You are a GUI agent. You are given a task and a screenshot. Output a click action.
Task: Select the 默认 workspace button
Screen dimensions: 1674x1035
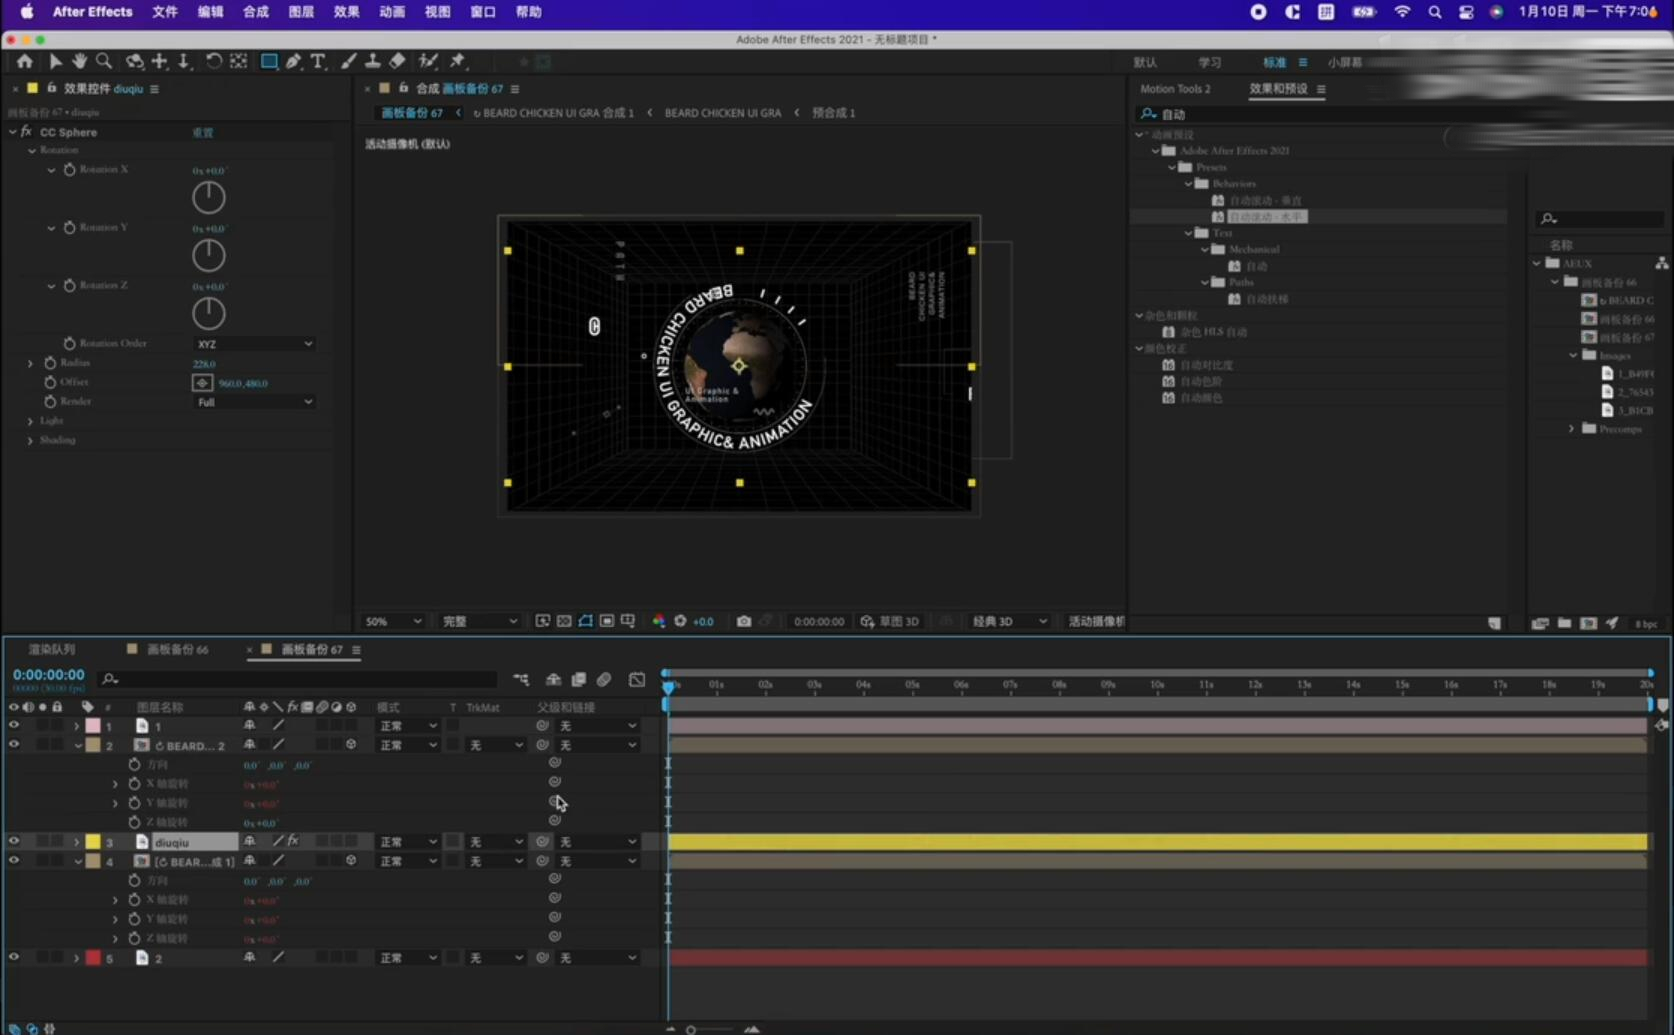(x=1146, y=62)
